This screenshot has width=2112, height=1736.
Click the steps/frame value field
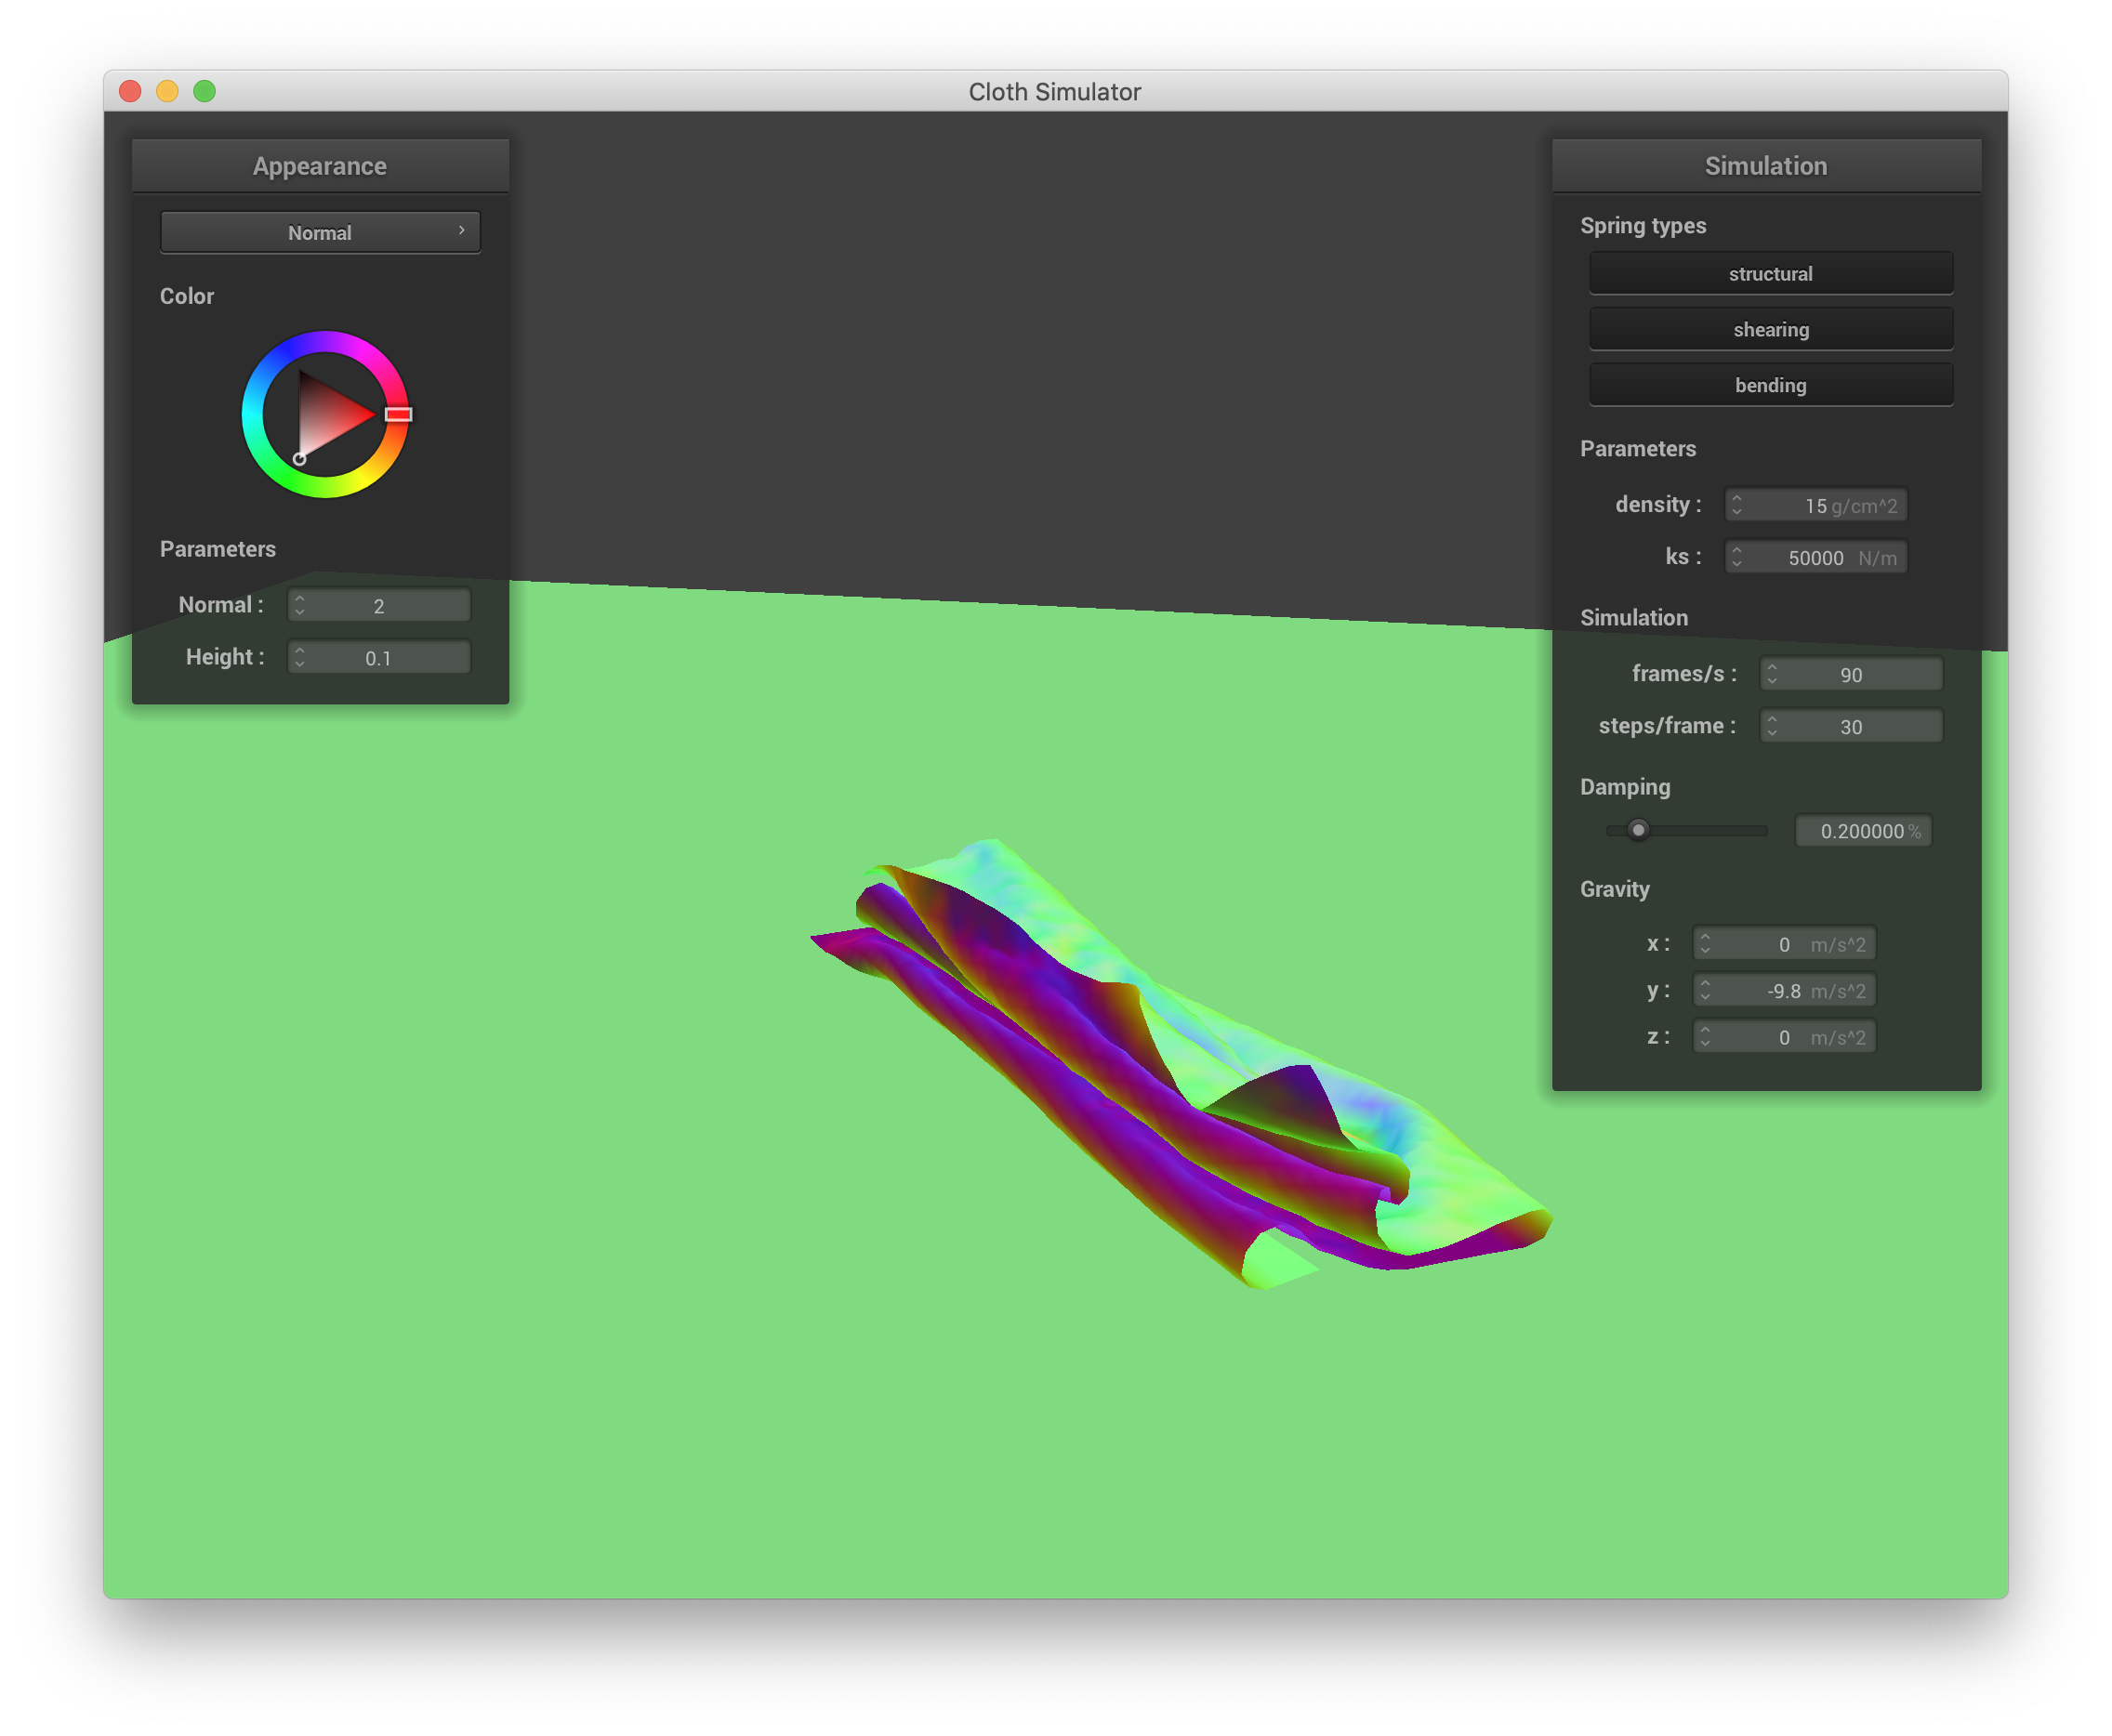pos(1851,726)
